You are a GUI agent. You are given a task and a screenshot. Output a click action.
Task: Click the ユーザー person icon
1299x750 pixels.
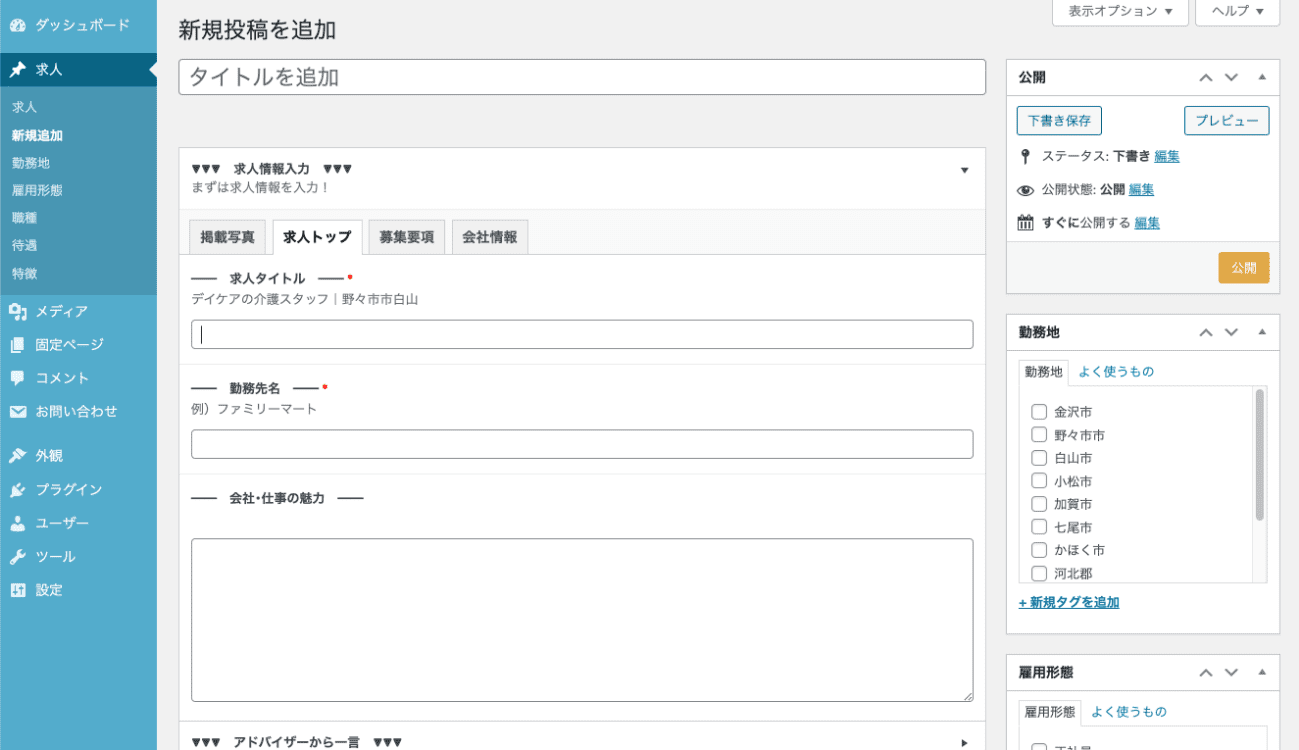point(18,523)
